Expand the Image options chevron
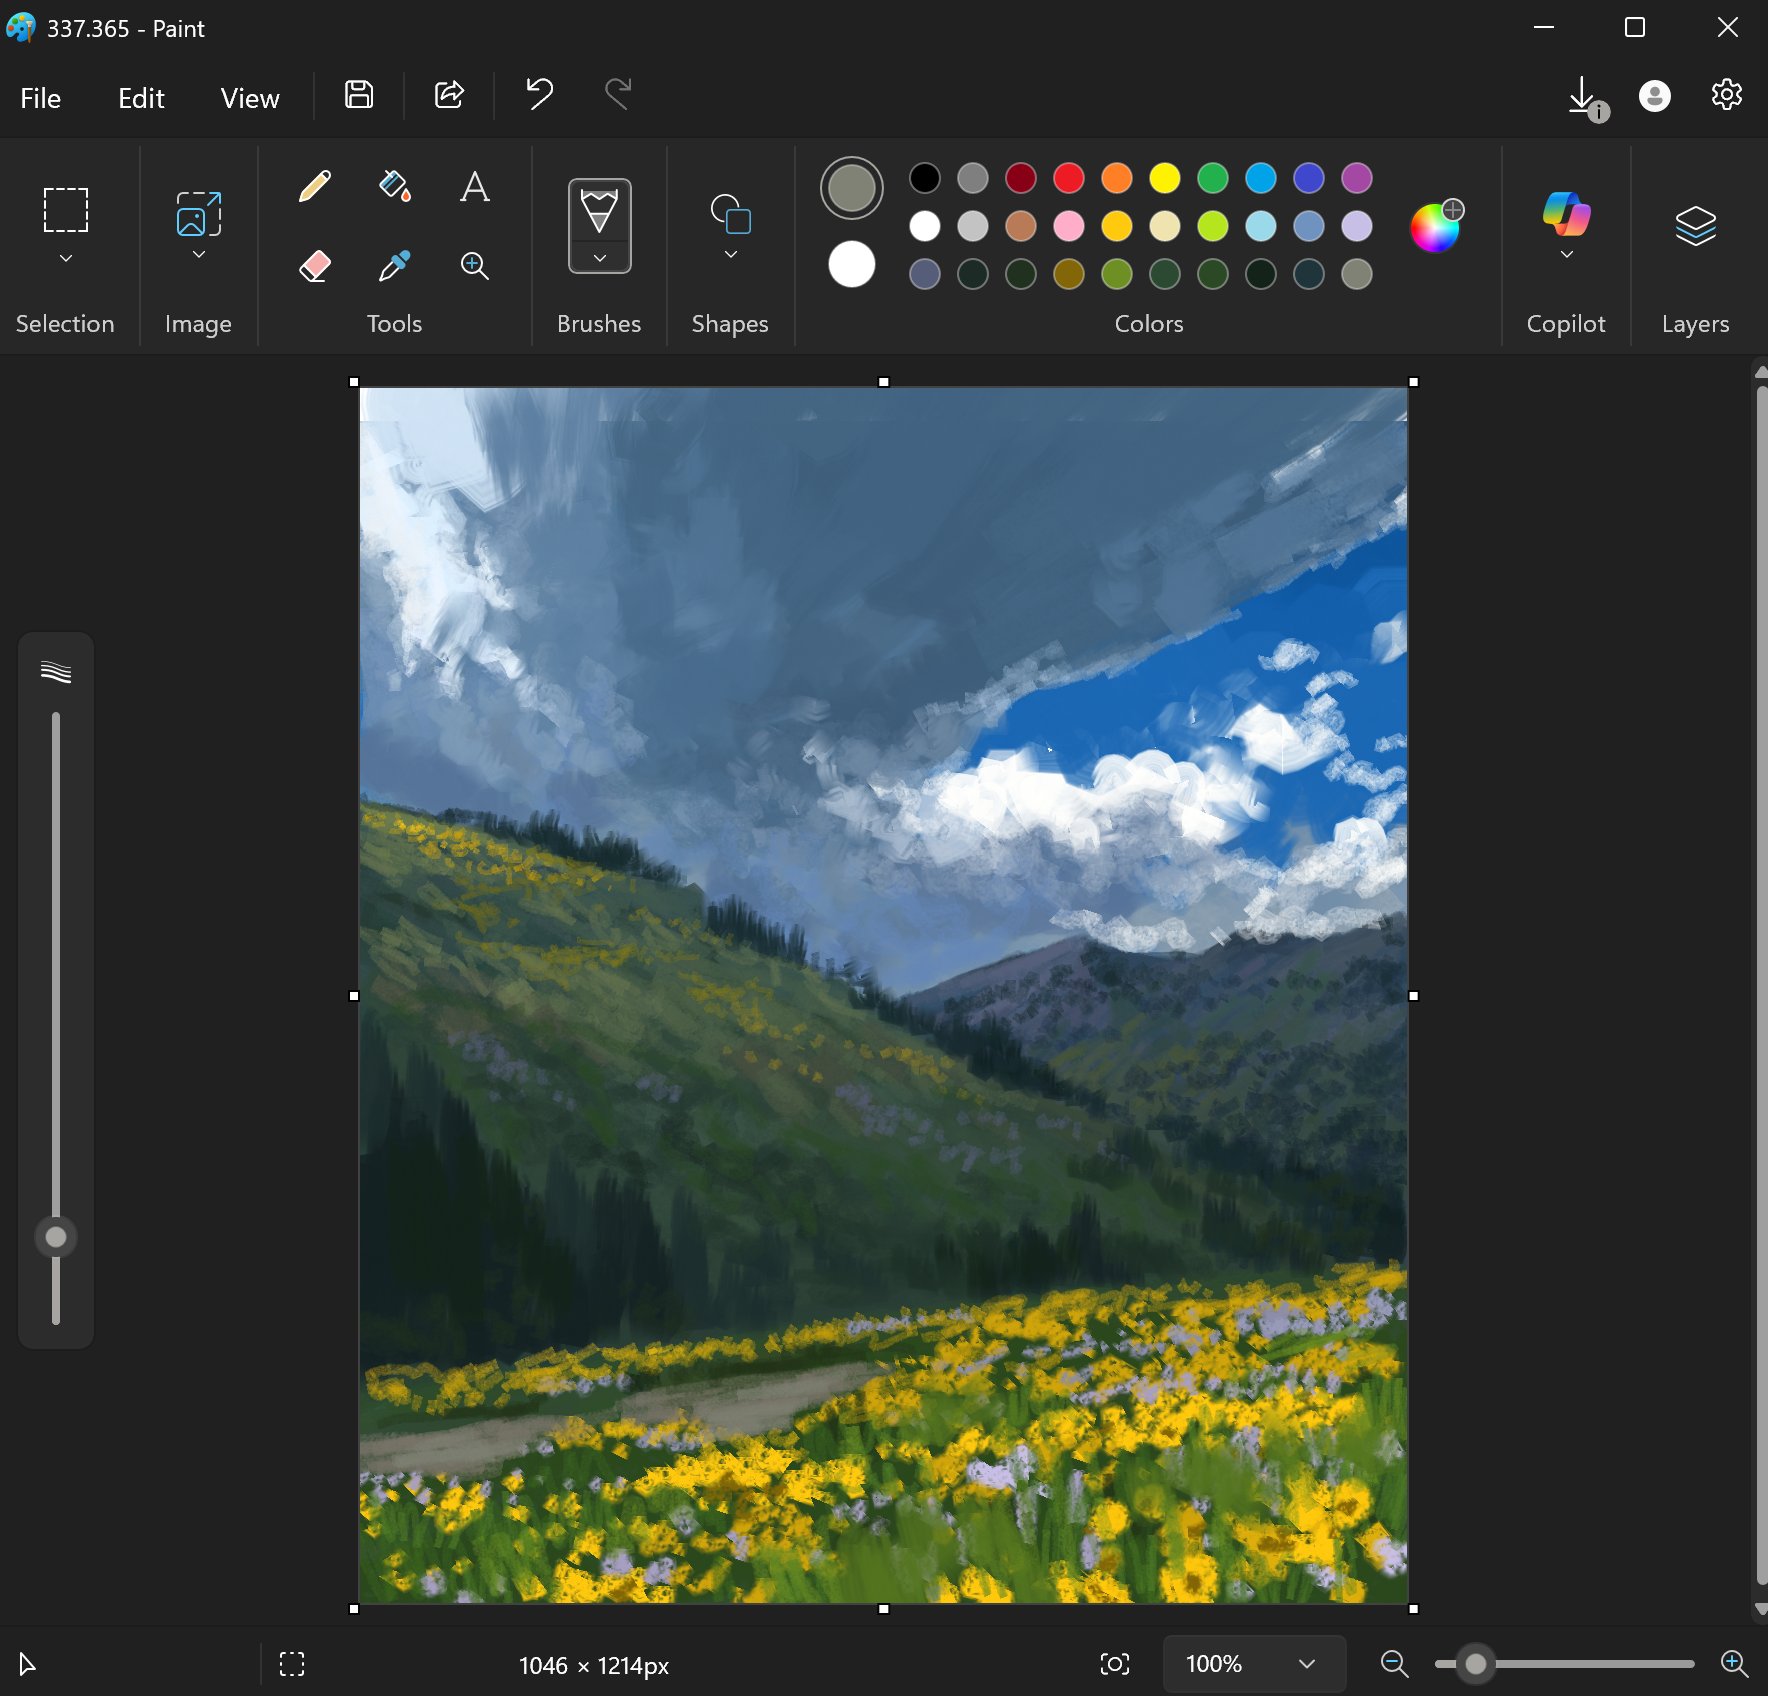Screen dimensions: 1768x1696 pyautogui.click(x=199, y=254)
